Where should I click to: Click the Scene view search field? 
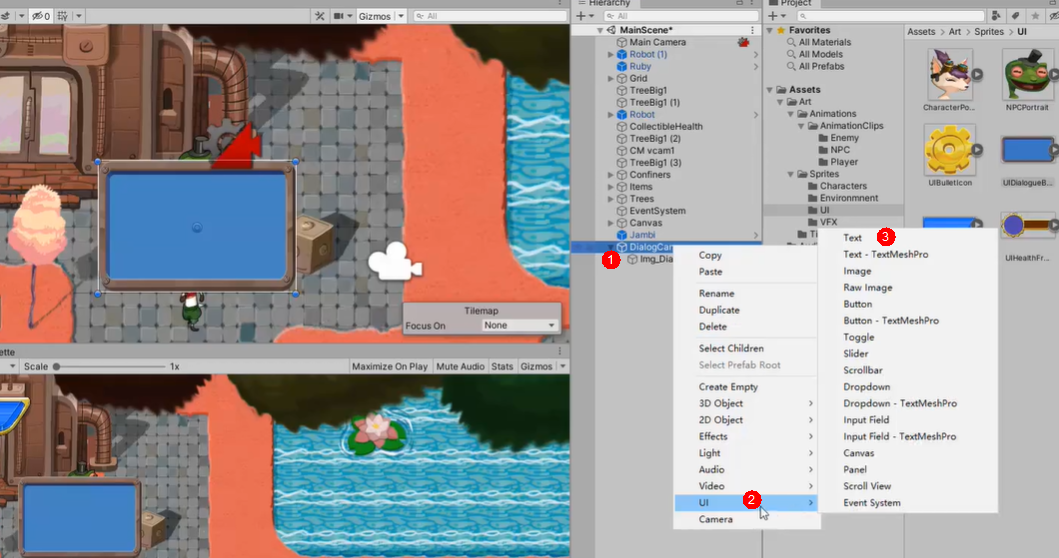[x=489, y=16]
